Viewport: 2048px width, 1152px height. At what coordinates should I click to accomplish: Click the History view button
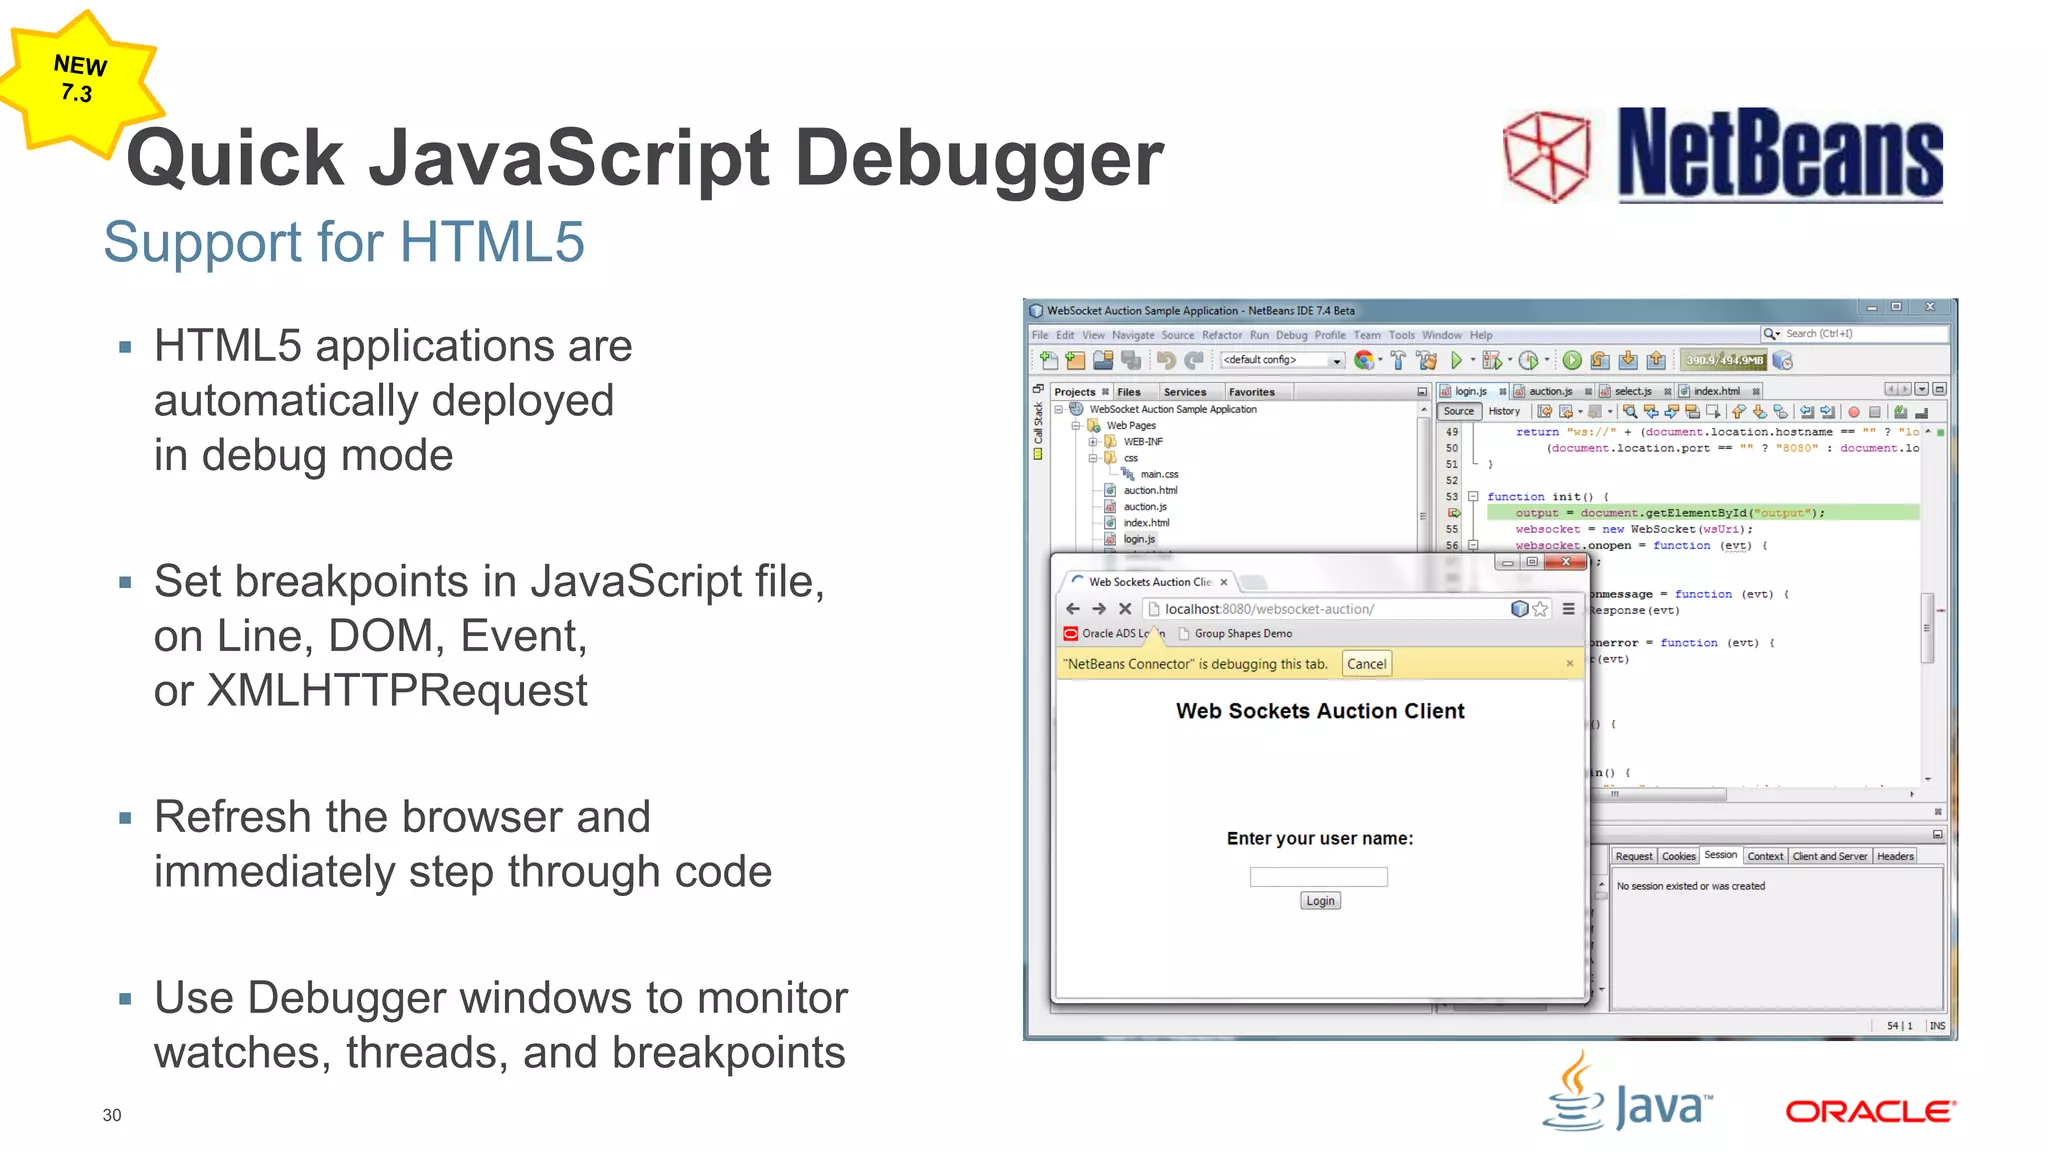coord(1504,411)
